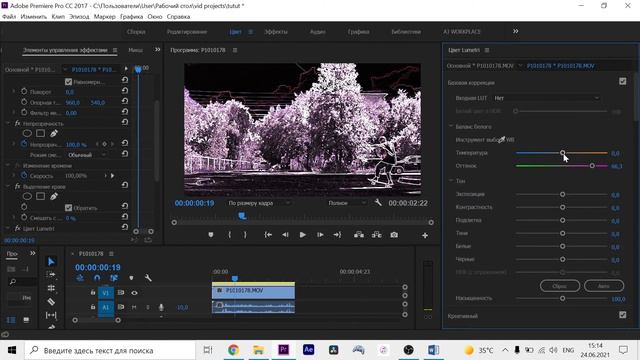
Task: Click the Reset tone button
Action: pos(560,286)
